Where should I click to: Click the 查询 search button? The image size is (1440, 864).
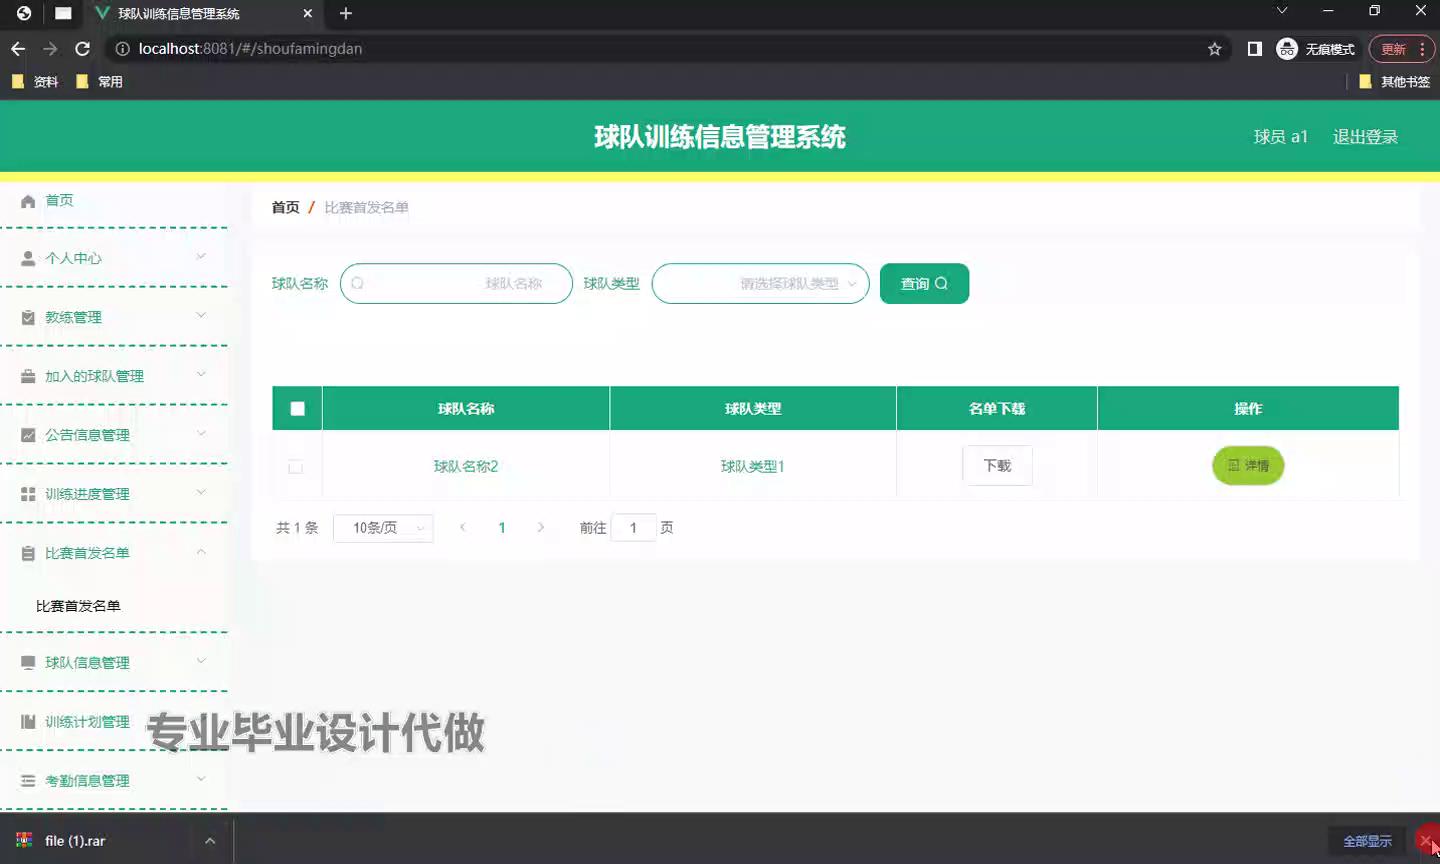[x=924, y=284]
